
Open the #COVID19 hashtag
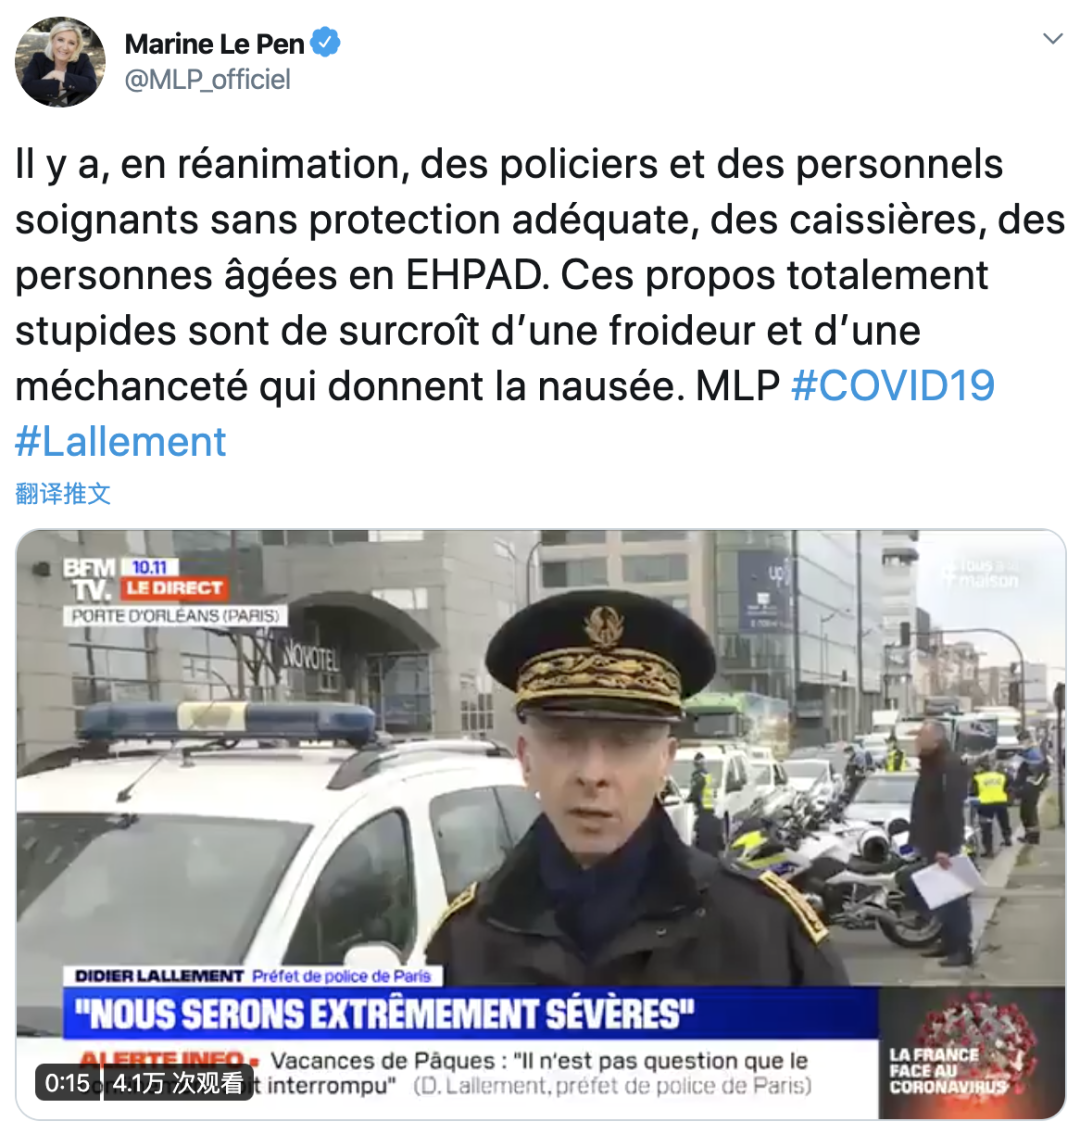pos(893,385)
